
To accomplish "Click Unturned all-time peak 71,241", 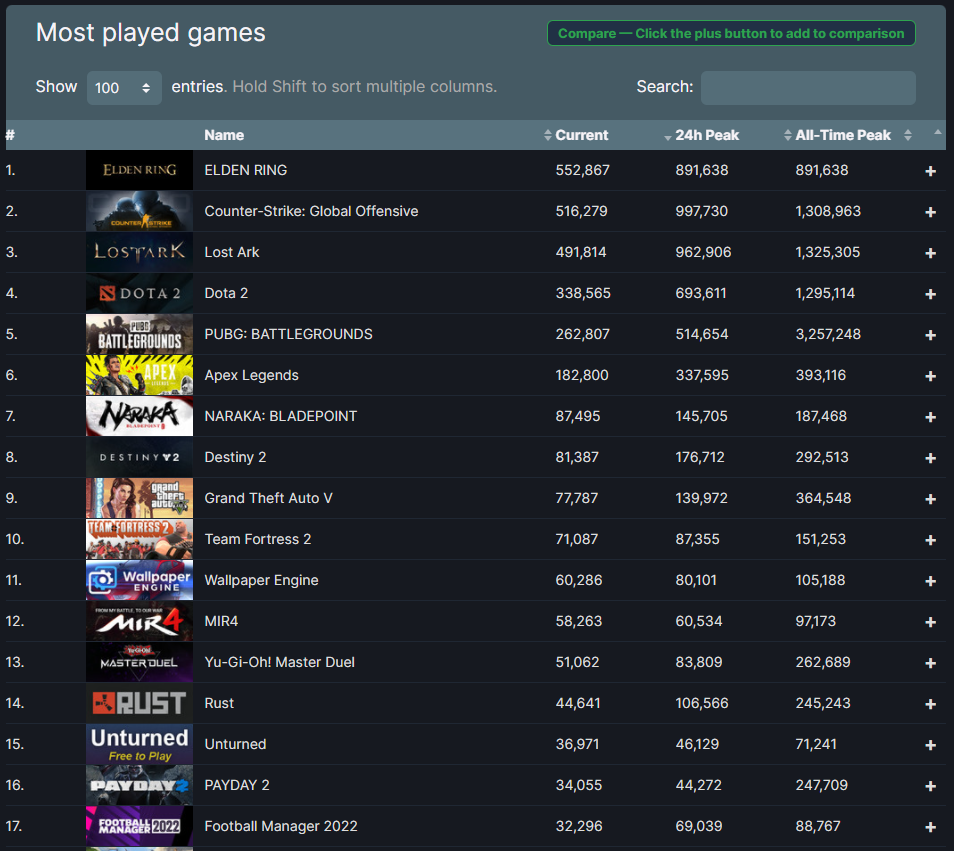I will click(x=816, y=744).
